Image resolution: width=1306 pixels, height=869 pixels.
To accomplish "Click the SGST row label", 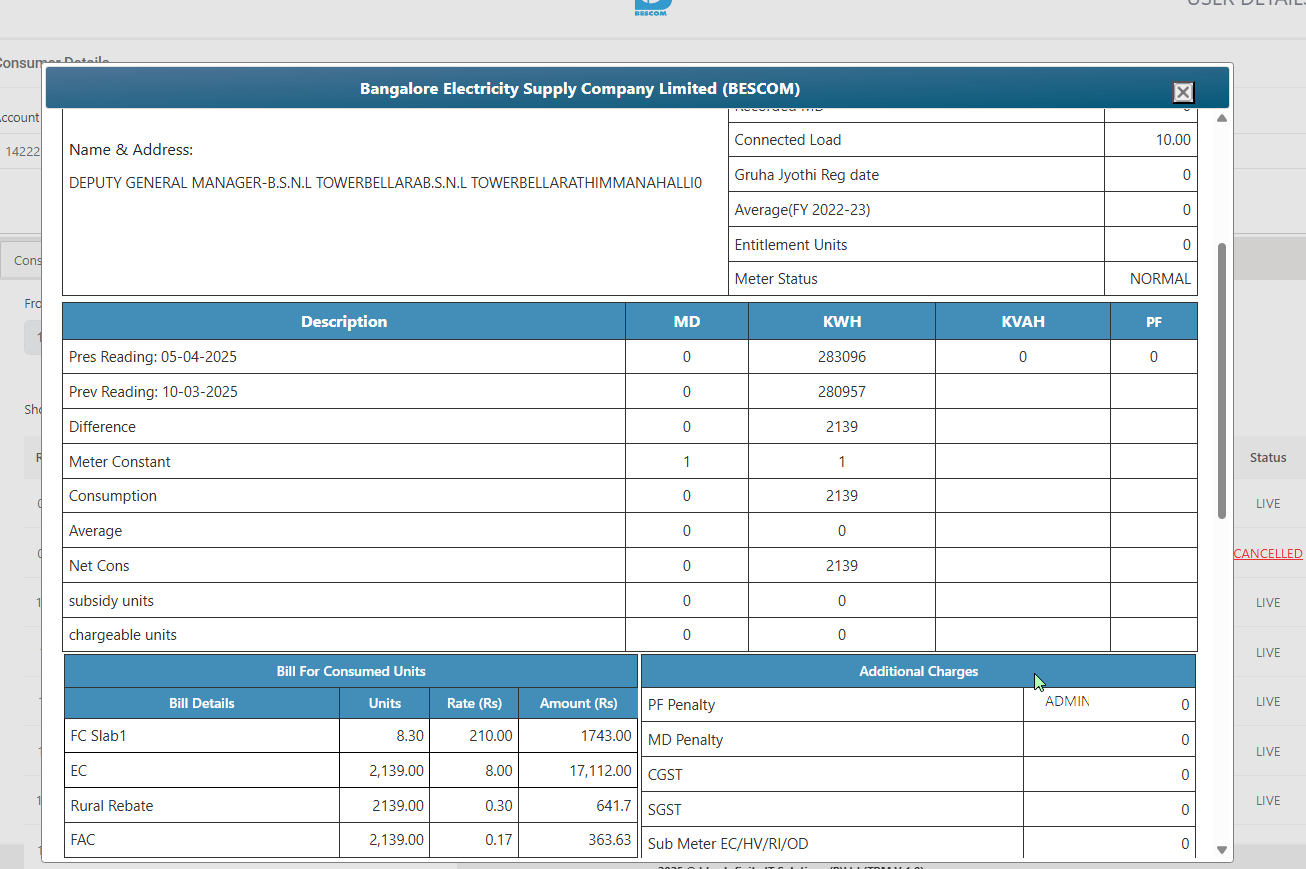I will tap(666, 810).
